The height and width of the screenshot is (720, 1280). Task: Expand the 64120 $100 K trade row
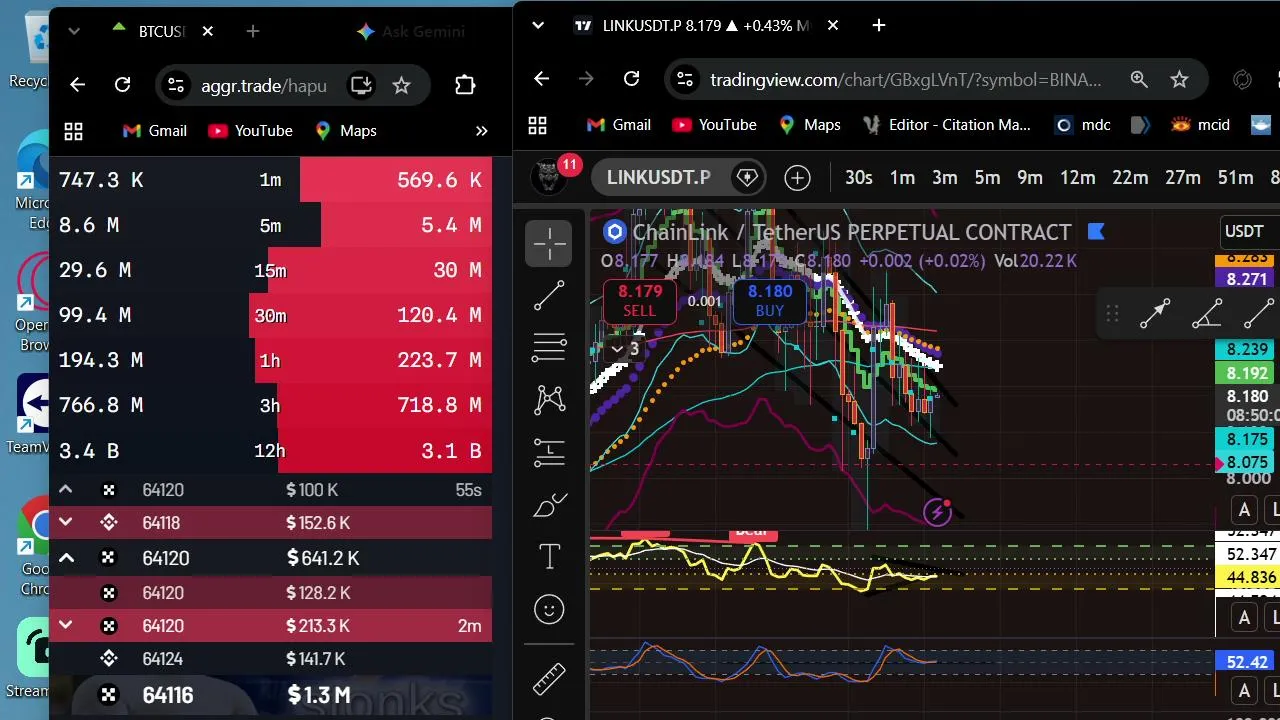point(65,490)
